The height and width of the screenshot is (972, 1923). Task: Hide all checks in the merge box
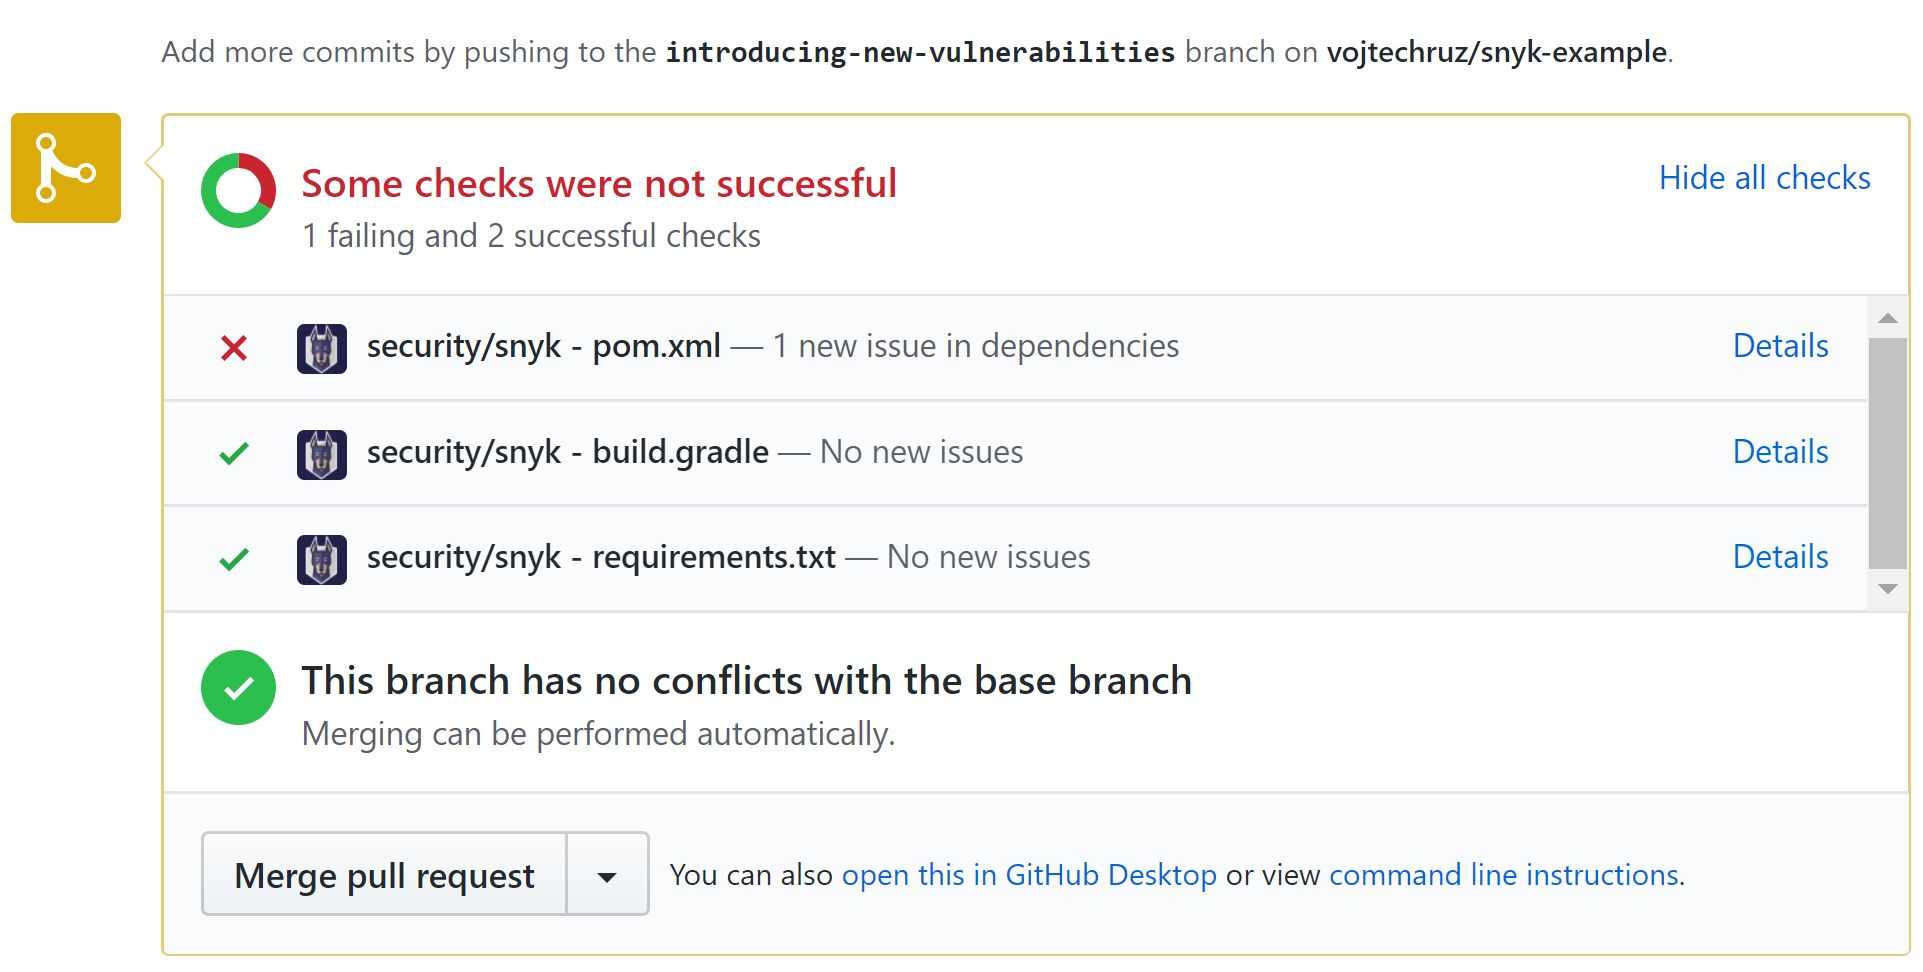click(x=1764, y=178)
